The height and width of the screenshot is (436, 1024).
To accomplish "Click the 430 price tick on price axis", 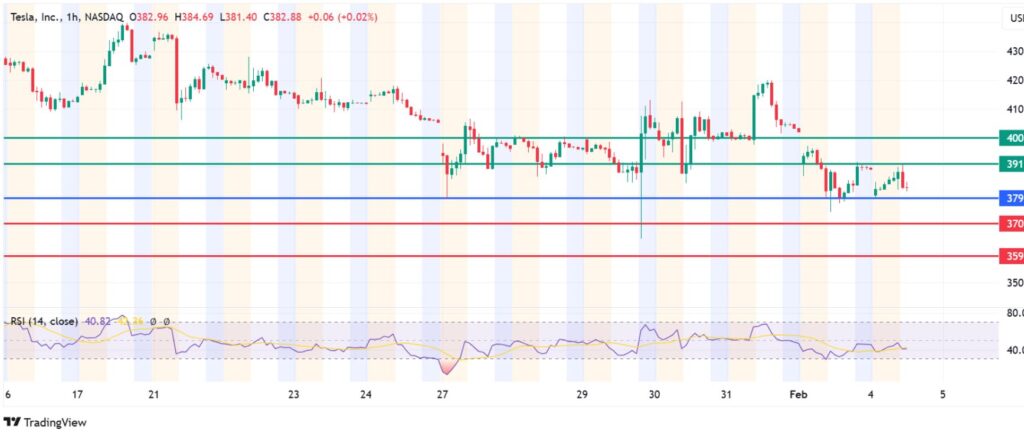I will pos(1014,51).
